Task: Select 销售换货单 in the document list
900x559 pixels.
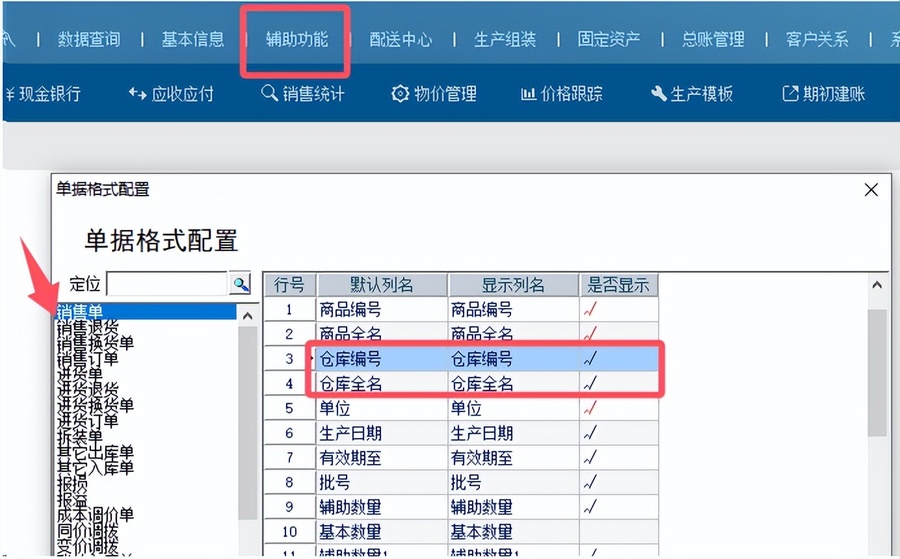Action: click(95, 343)
